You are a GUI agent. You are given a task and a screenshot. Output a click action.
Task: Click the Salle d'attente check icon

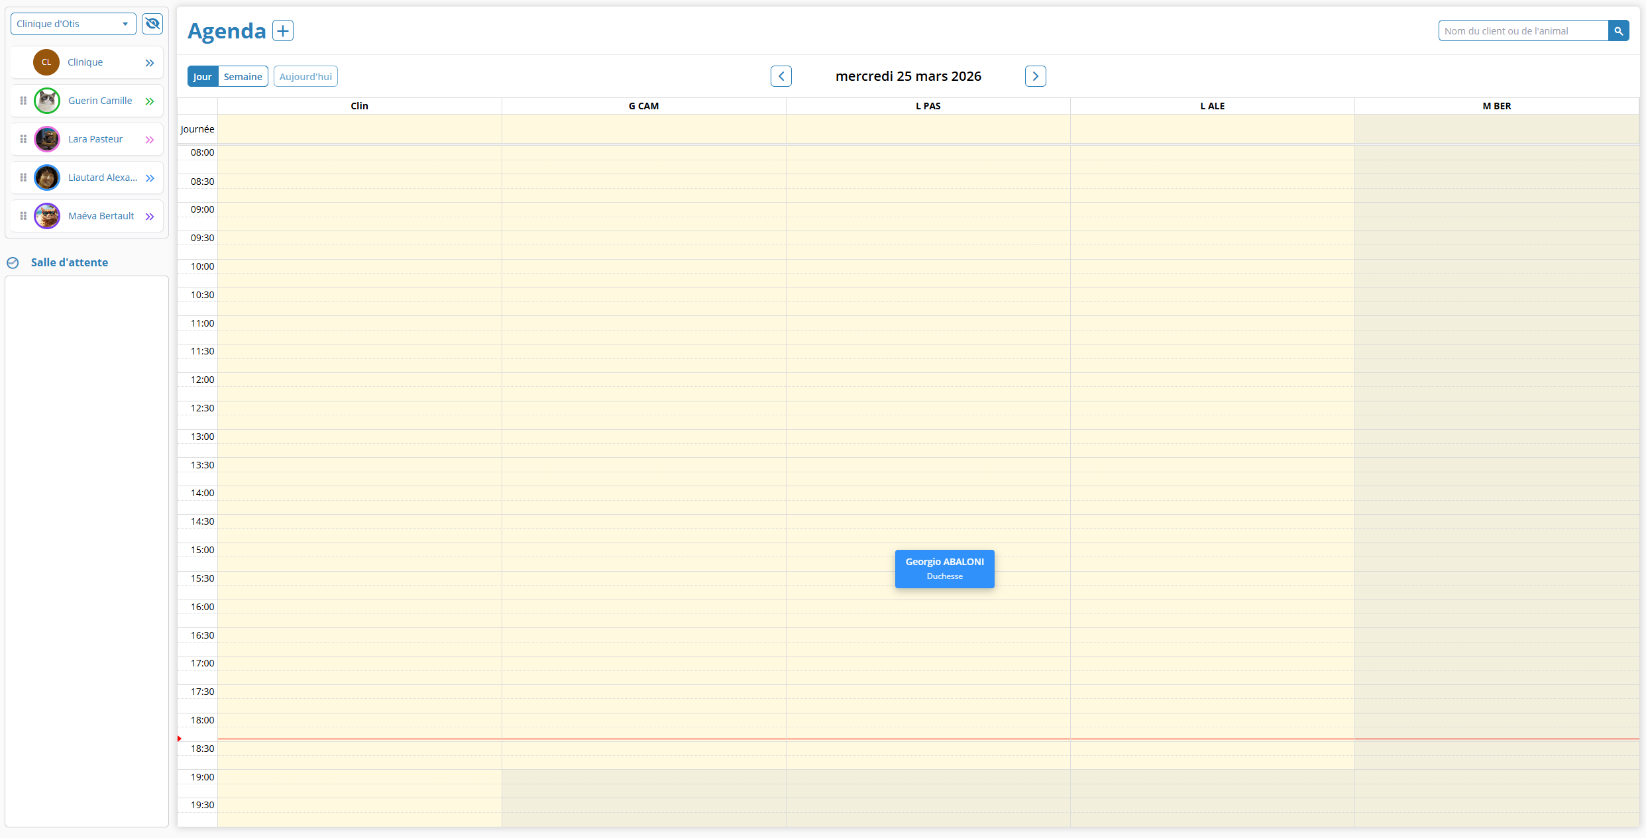13,263
